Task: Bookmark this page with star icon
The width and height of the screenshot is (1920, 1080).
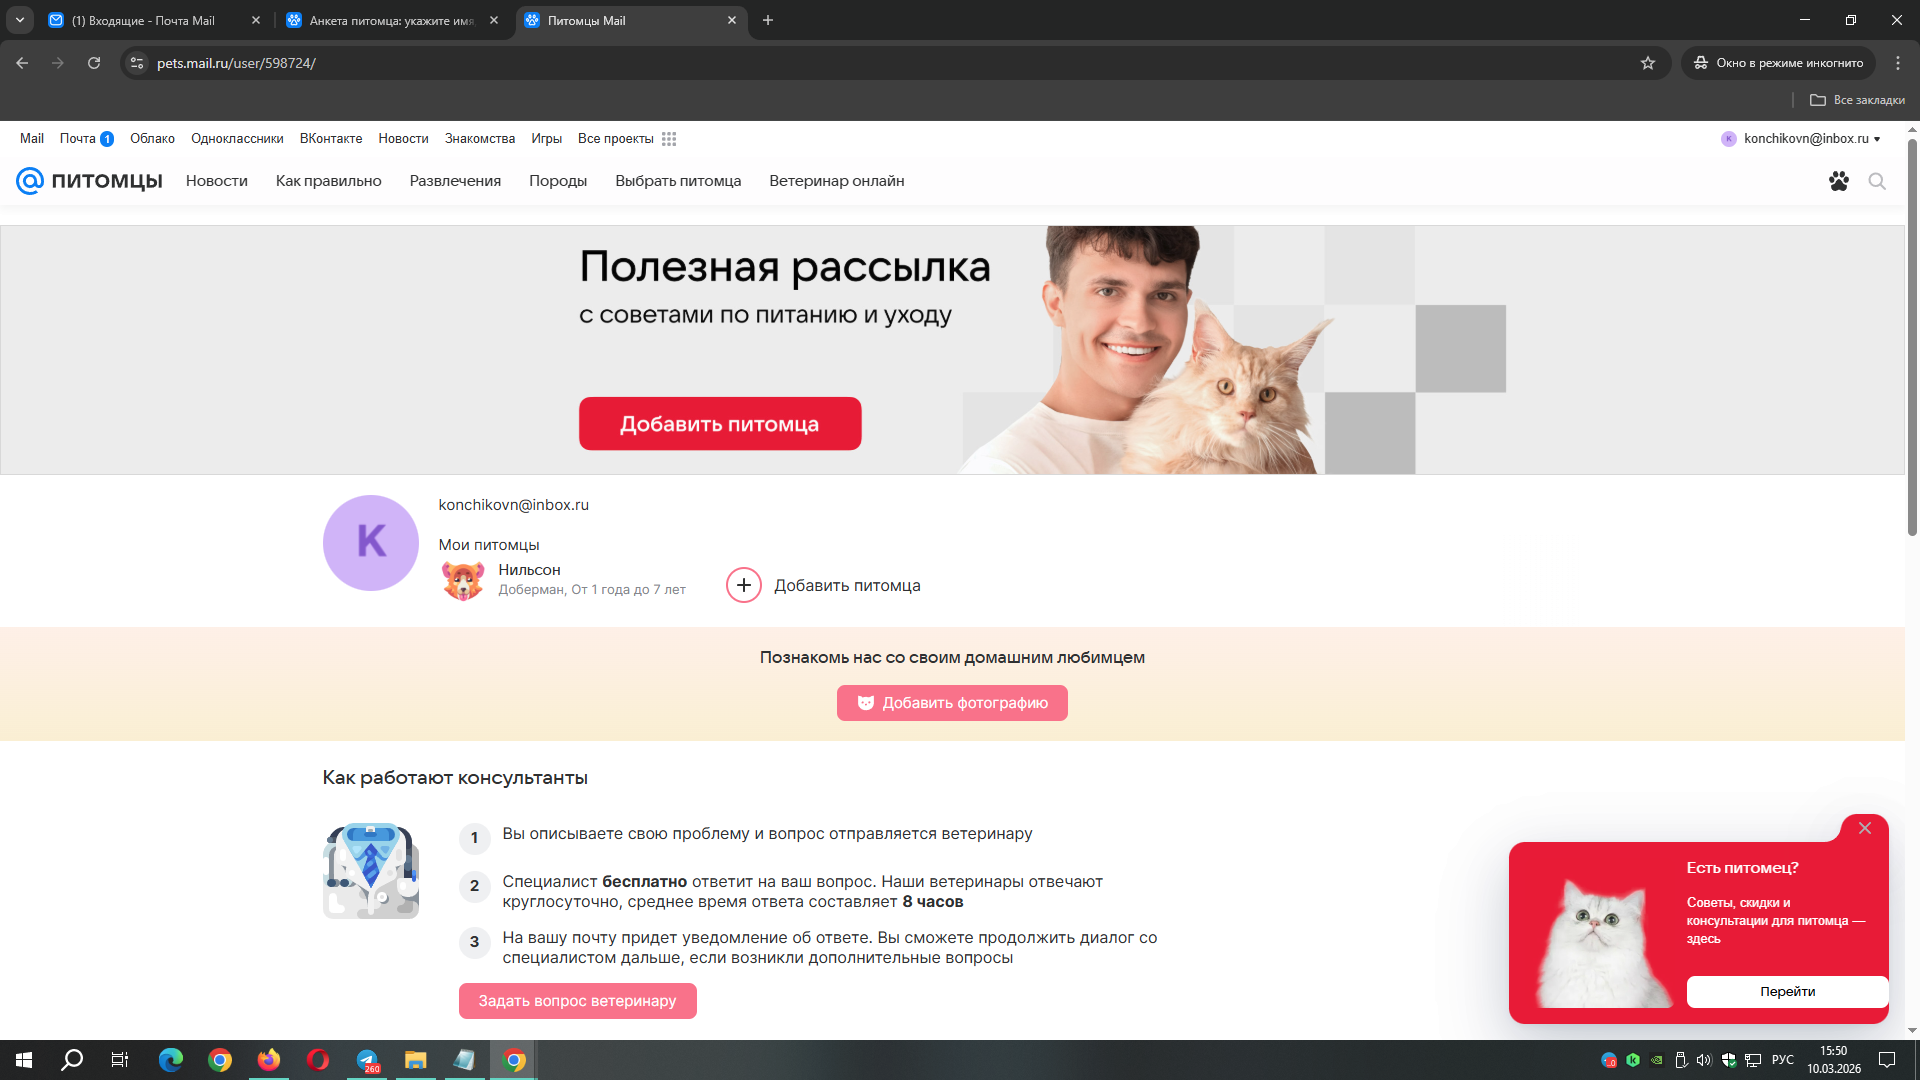Action: pyautogui.click(x=1648, y=63)
